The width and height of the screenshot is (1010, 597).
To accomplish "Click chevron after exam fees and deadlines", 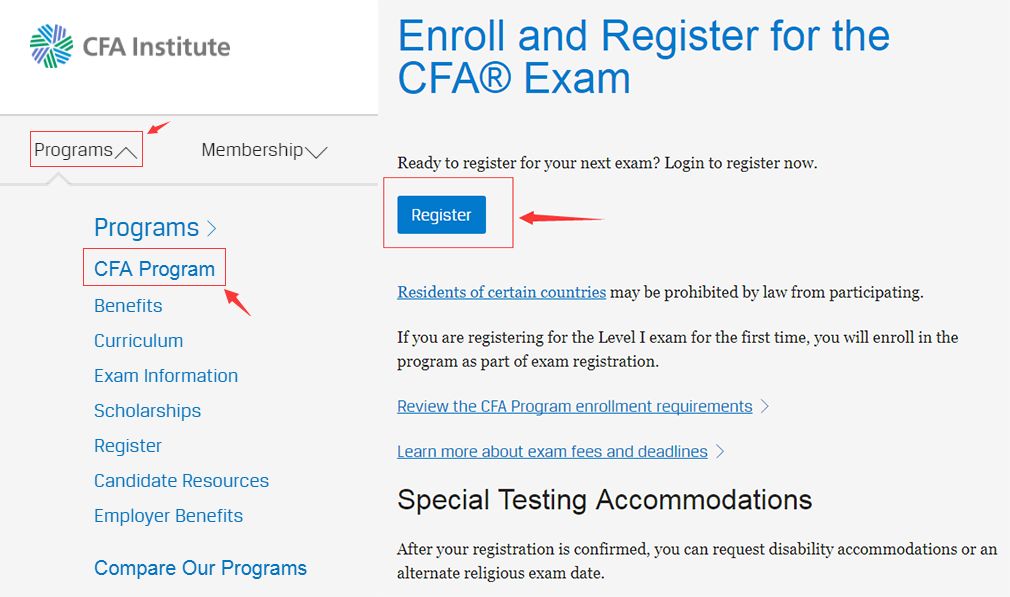I will 720,452.
